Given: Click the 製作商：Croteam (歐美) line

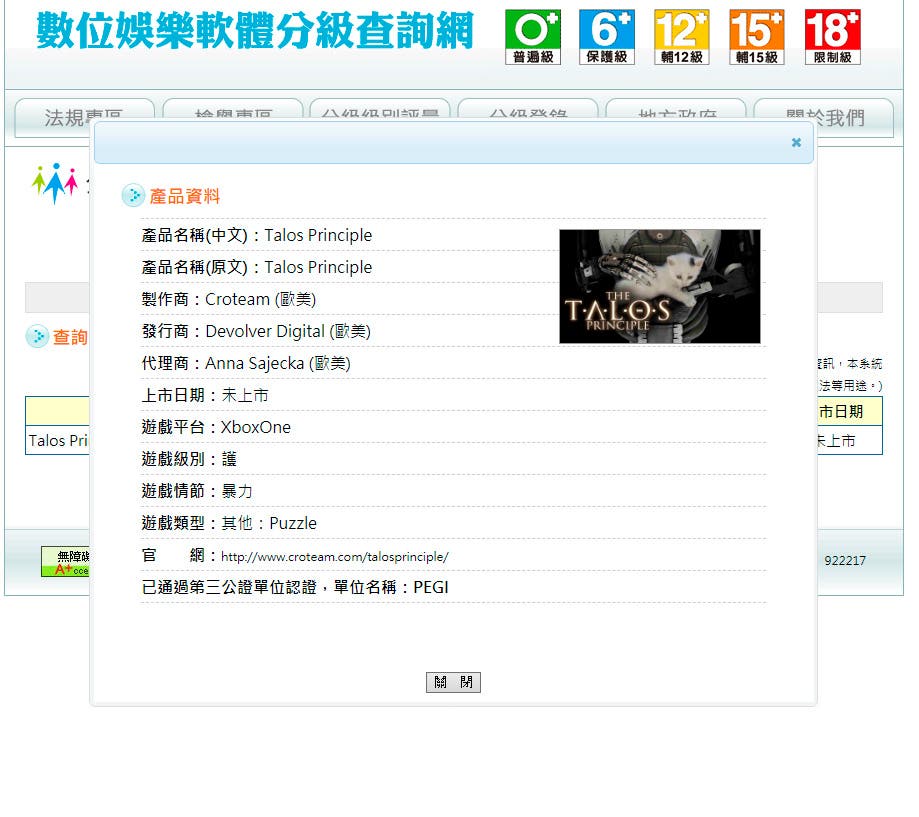Looking at the screenshot, I should pos(229,299).
